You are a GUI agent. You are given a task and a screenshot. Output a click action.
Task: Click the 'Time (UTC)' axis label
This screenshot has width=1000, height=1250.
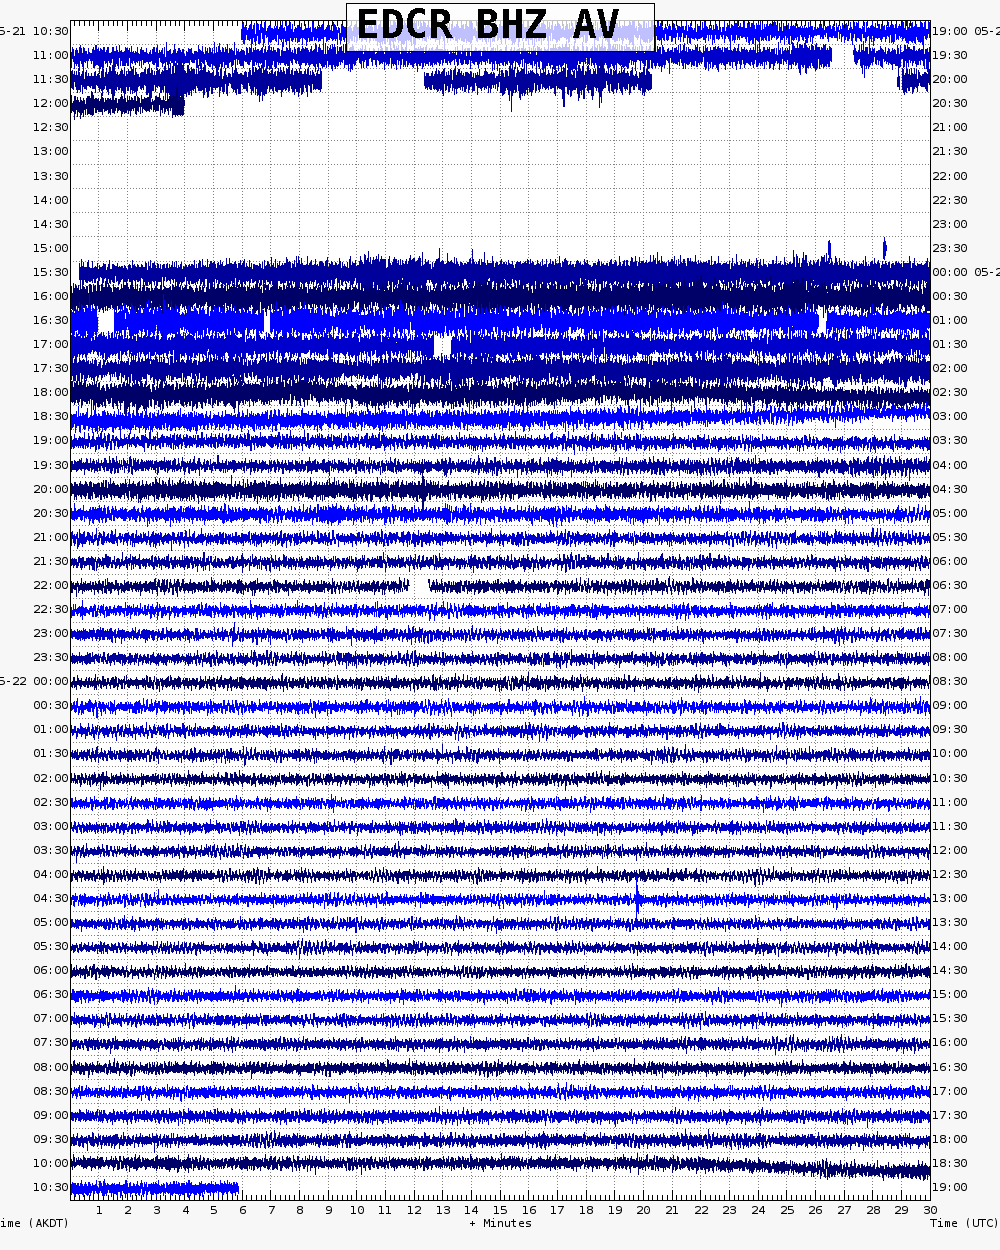[x=963, y=1224]
